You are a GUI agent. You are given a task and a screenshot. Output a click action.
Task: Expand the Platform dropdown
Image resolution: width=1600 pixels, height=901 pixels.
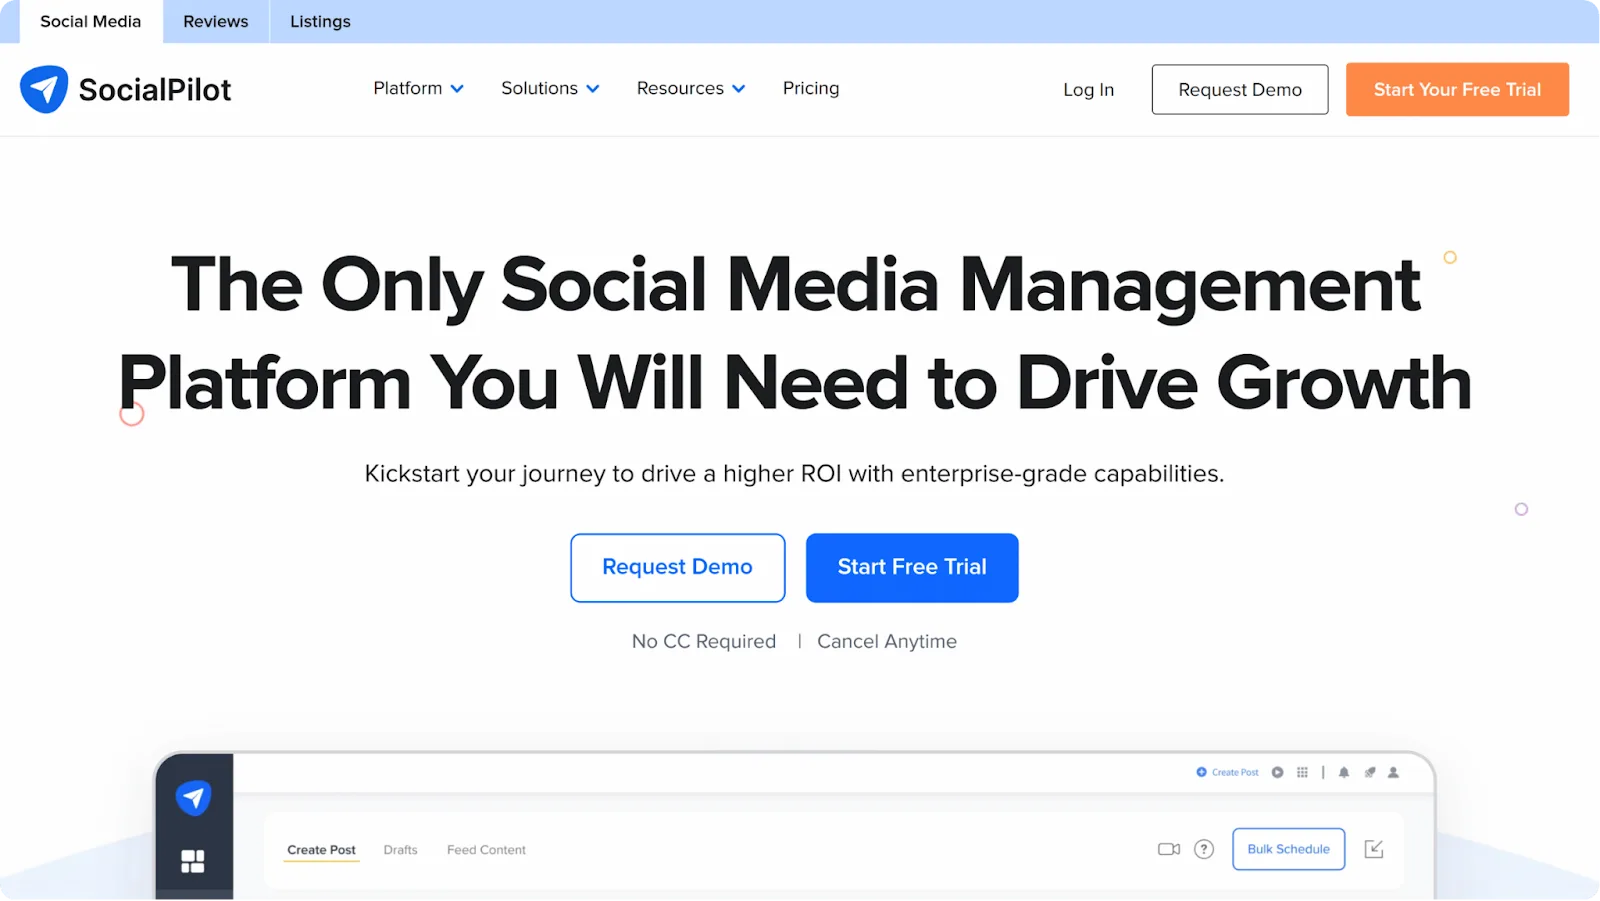click(x=417, y=88)
